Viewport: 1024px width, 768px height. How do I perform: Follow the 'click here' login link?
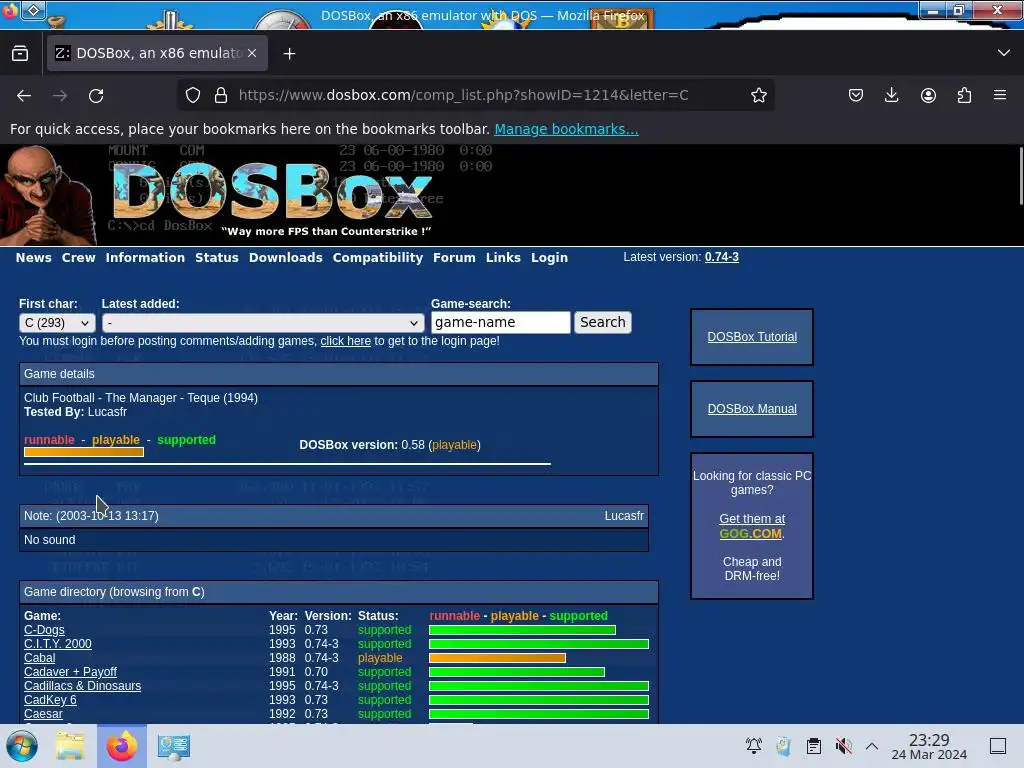pos(345,341)
